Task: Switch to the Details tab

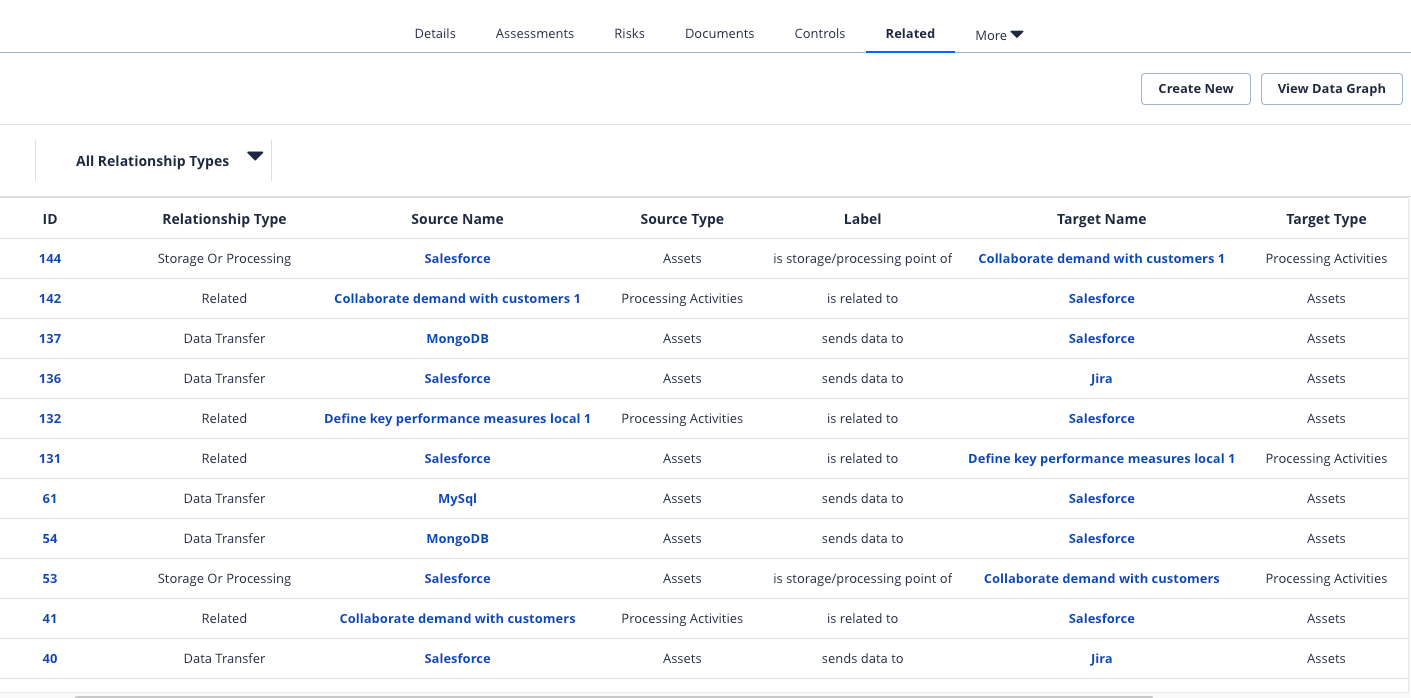Action: coord(434,33)
